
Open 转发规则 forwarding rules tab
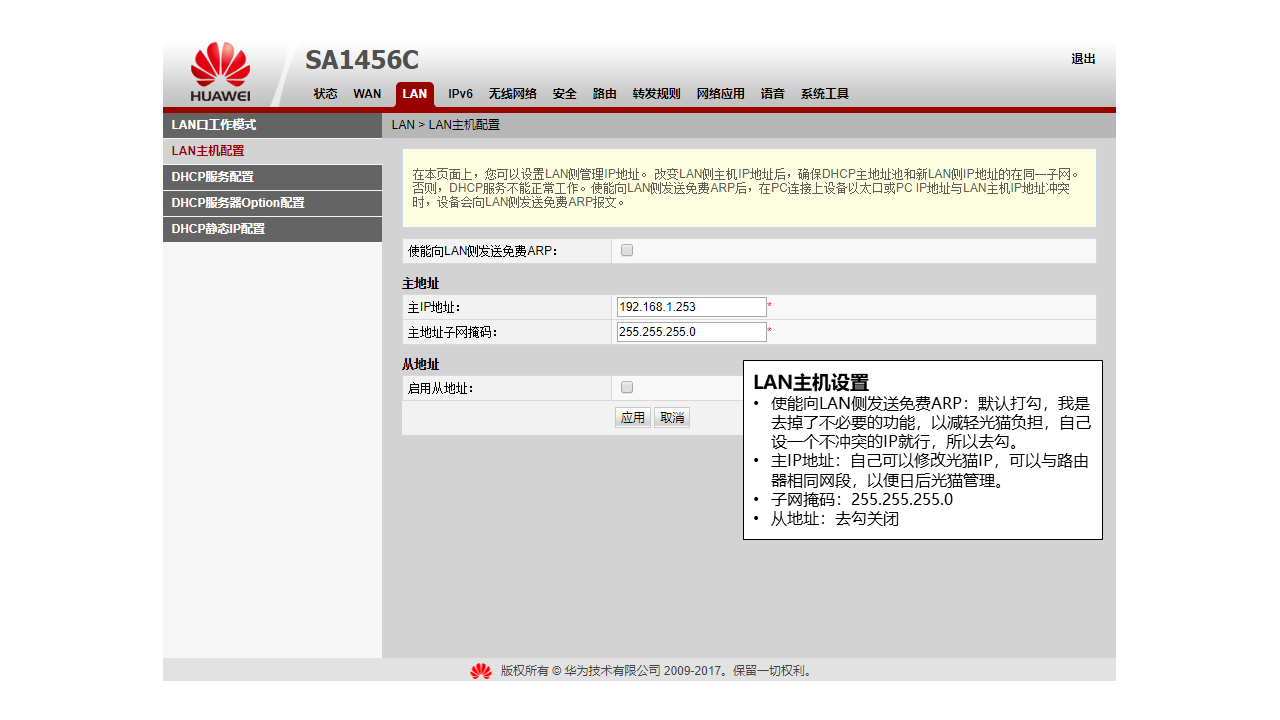click(656, 94)
